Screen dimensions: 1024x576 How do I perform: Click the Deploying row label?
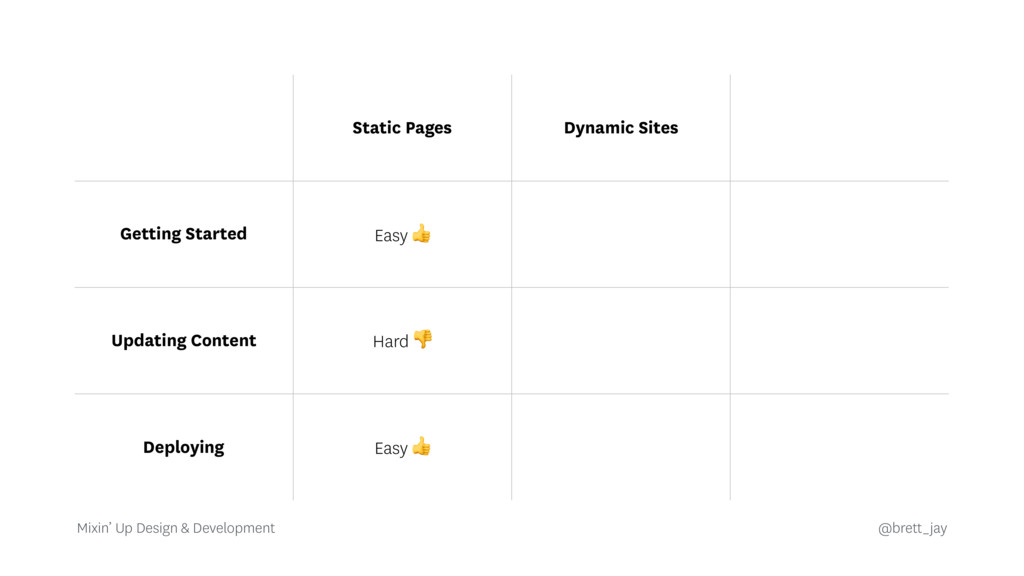(183, 447)
